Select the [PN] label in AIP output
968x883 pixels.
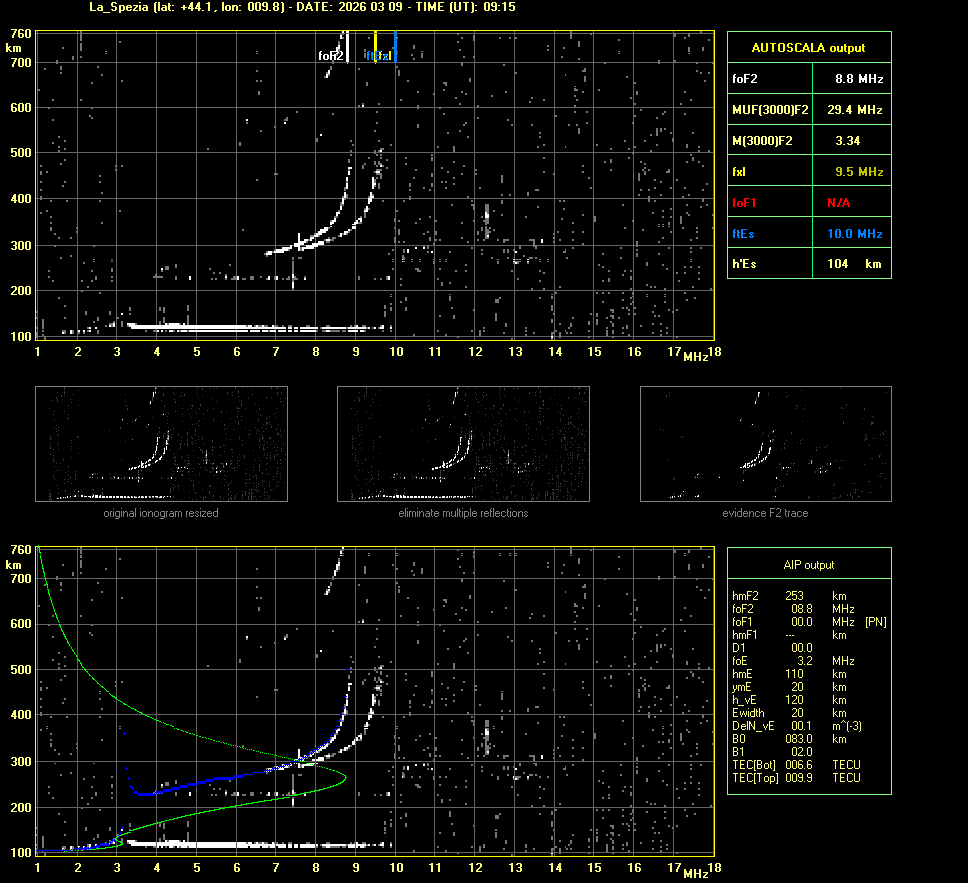point(875,622)
